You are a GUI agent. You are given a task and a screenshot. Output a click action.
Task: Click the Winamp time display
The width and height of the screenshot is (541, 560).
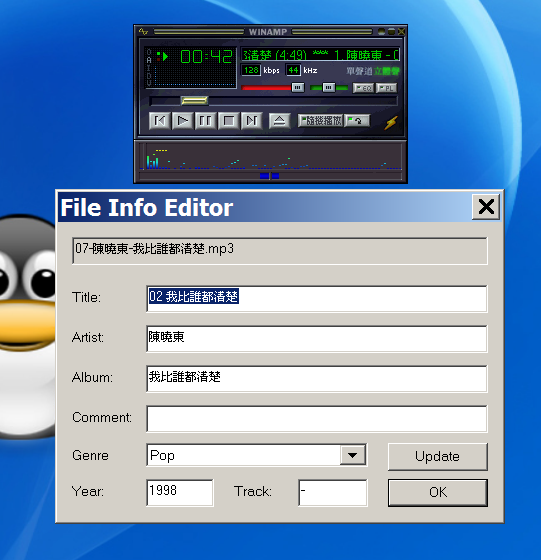pos(206,56)
